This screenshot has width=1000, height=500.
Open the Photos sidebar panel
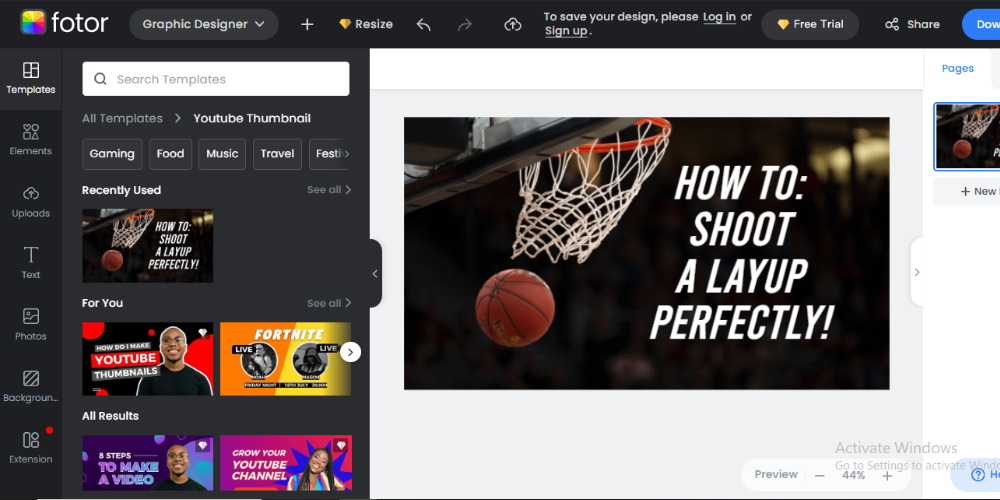[x=31, y=325]
